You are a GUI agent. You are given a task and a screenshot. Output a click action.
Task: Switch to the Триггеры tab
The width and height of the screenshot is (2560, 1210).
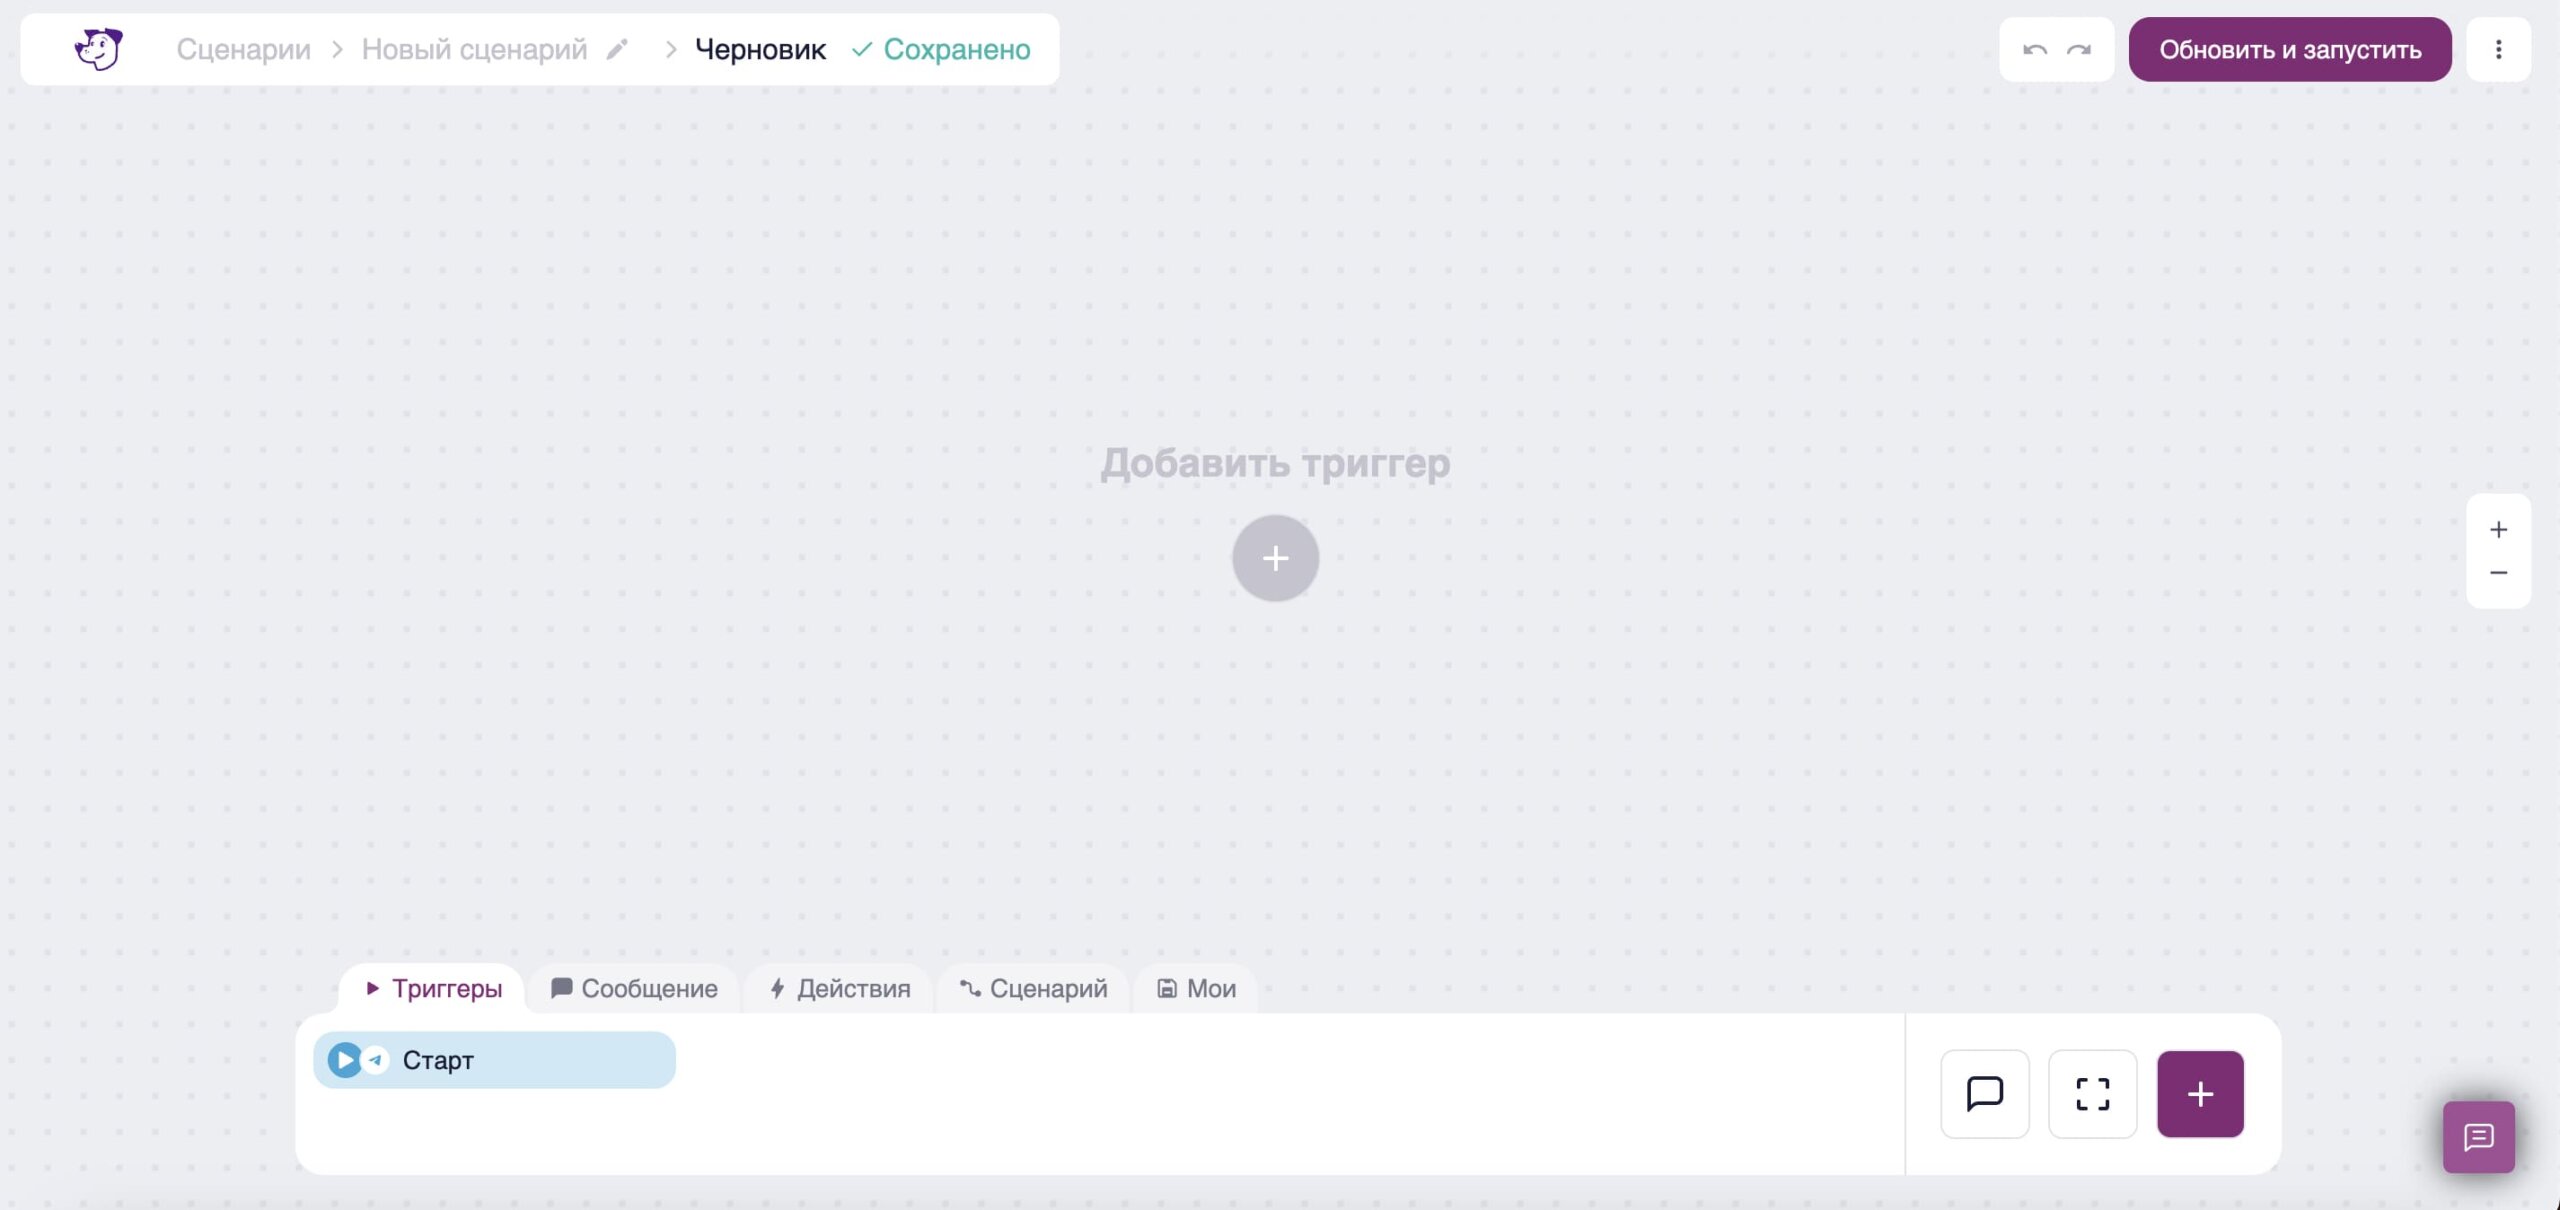(x=432, y=988)
